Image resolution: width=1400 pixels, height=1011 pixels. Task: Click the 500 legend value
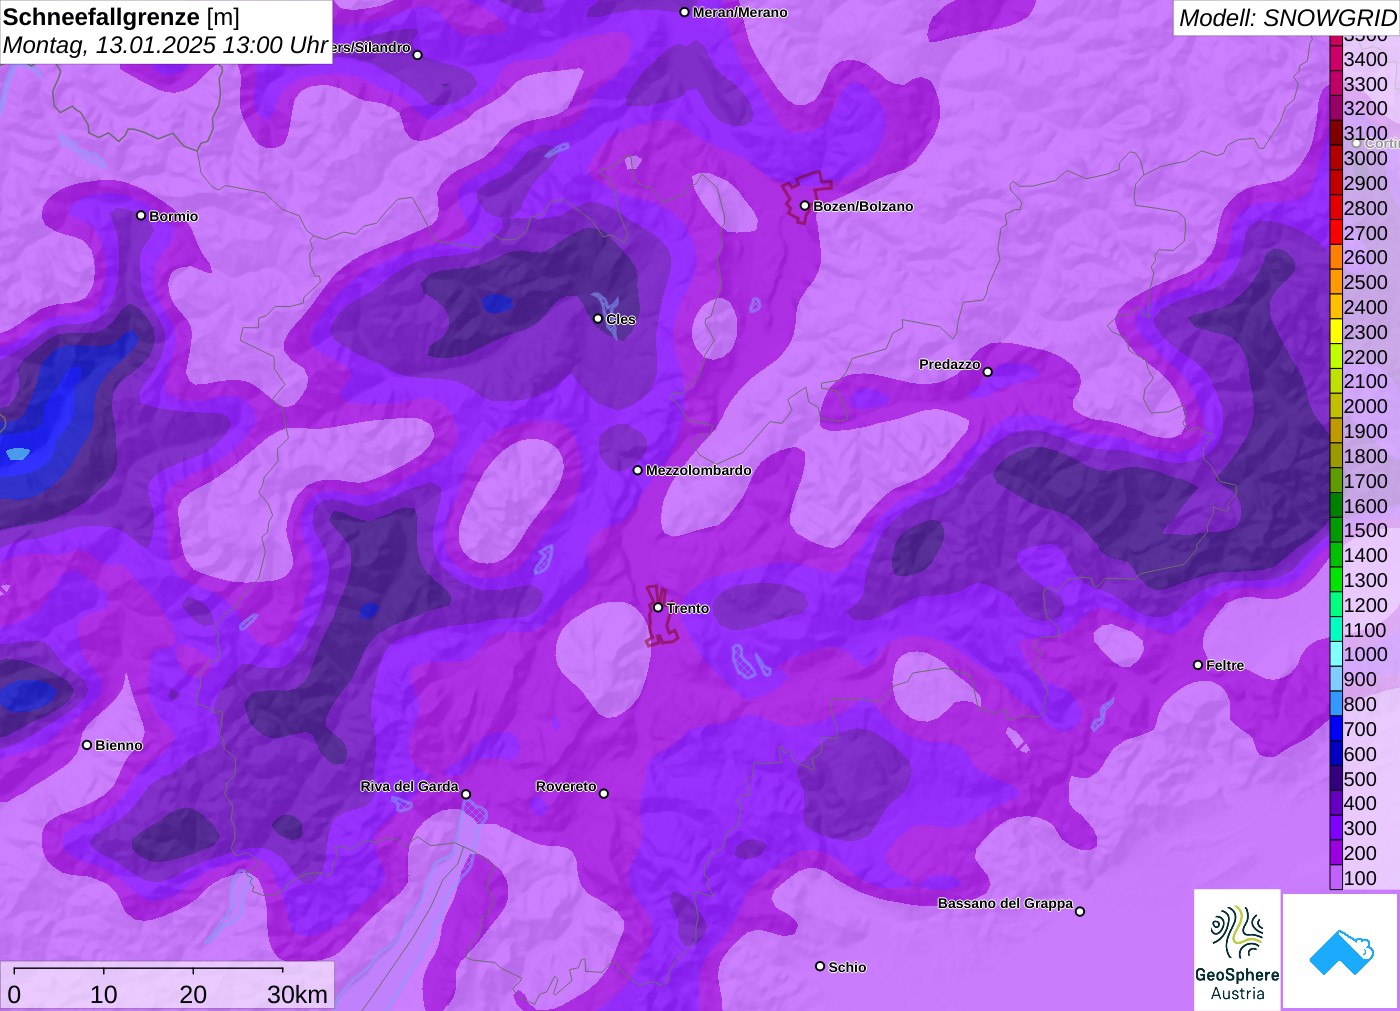tap(1360, 779)
